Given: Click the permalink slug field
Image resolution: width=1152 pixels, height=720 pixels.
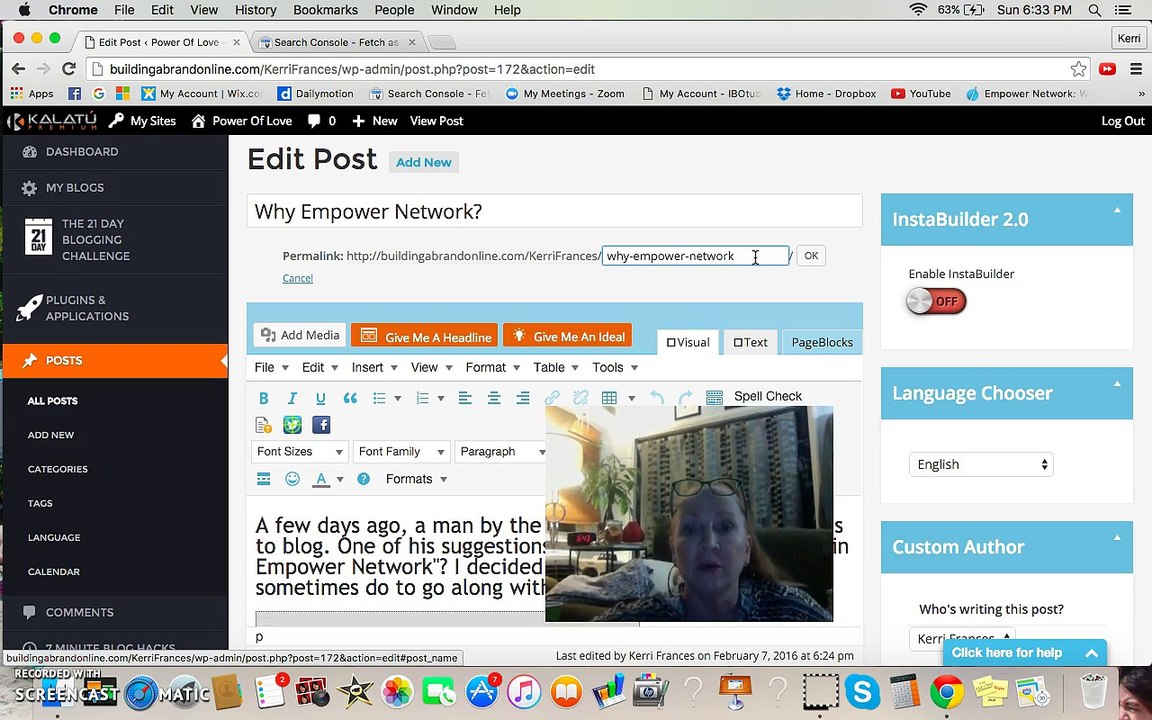Looking at the screenshot, I should [x=695, y=256].
